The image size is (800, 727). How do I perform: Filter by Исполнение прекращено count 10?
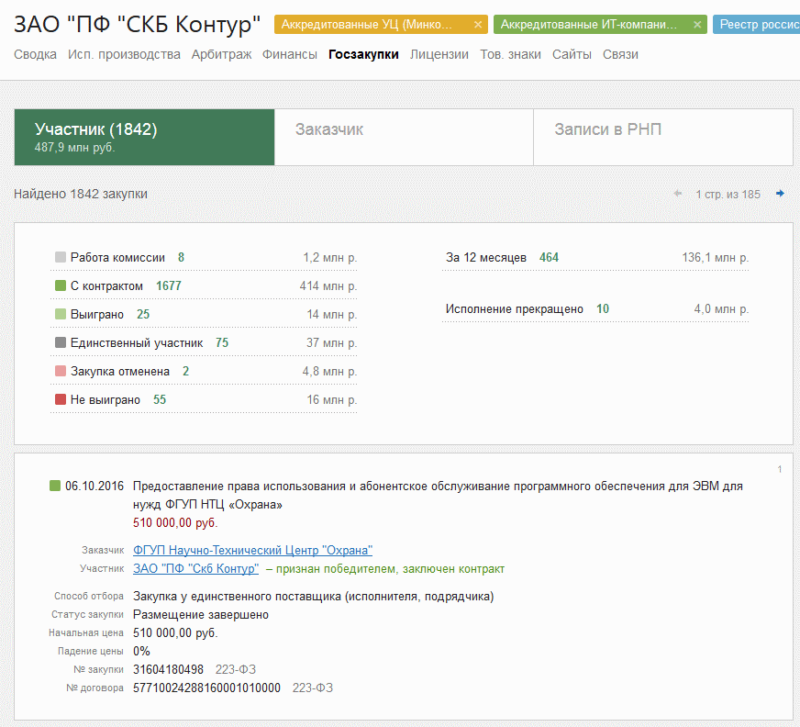pos(603,309)
